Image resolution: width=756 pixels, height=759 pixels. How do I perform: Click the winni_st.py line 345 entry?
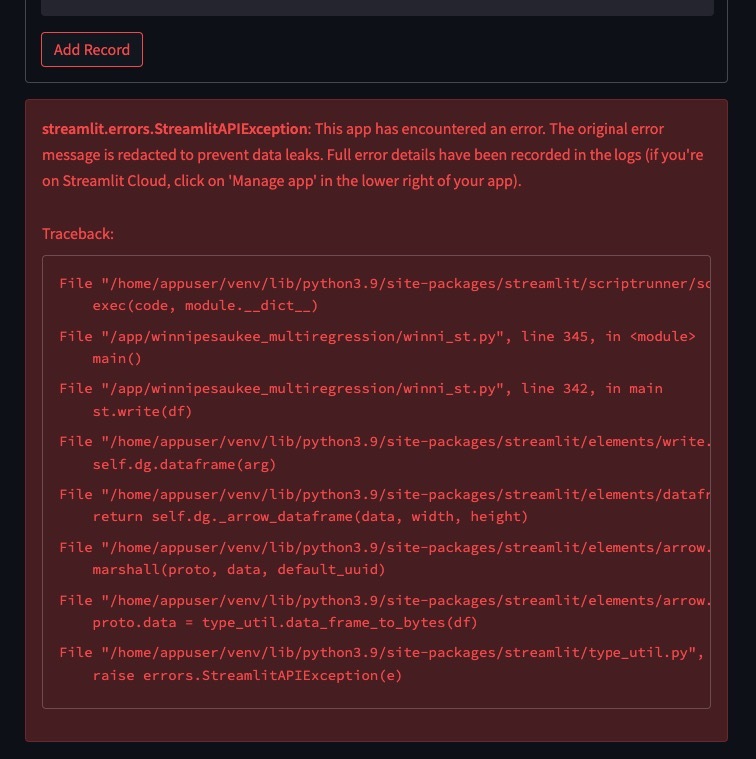tap(378, 336)
